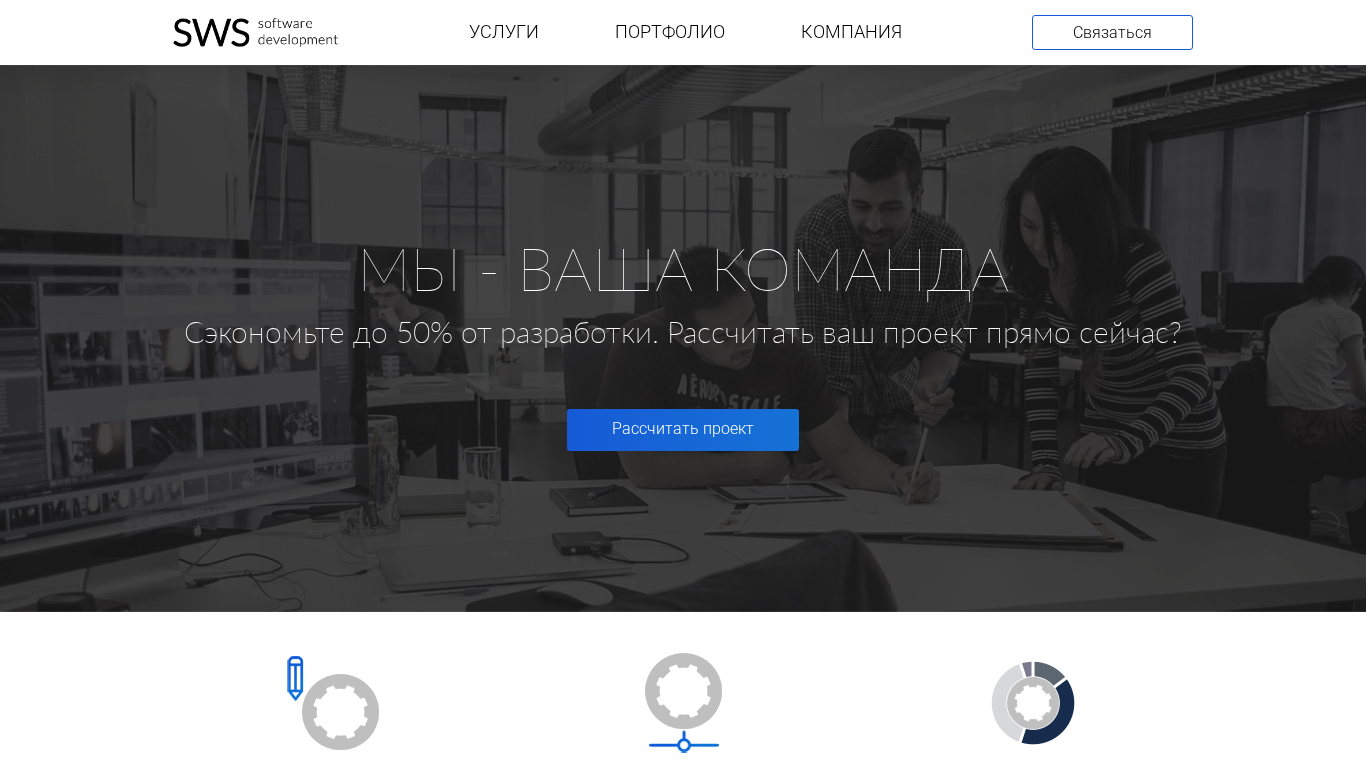Click the large SWS letters in the logo

tap(211, 33)
